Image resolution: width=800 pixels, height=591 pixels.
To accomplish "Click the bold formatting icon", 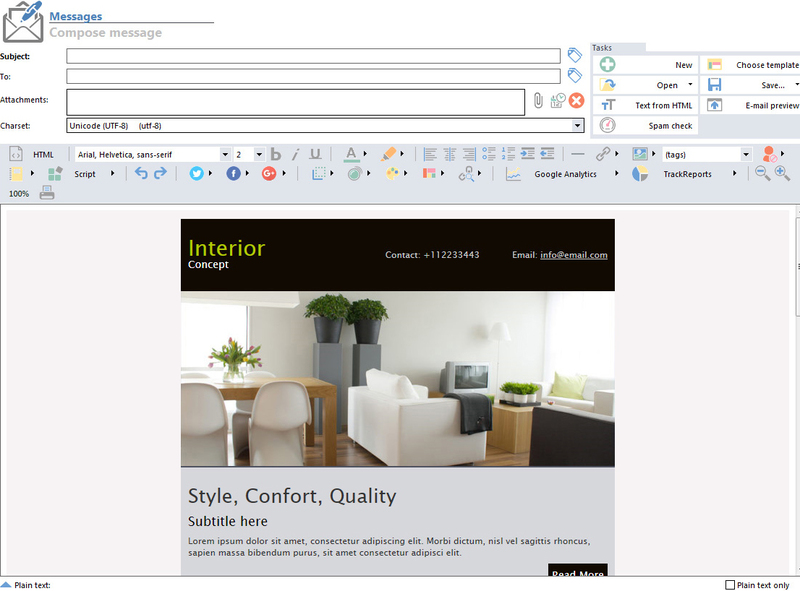I will (x=277, y=154).
